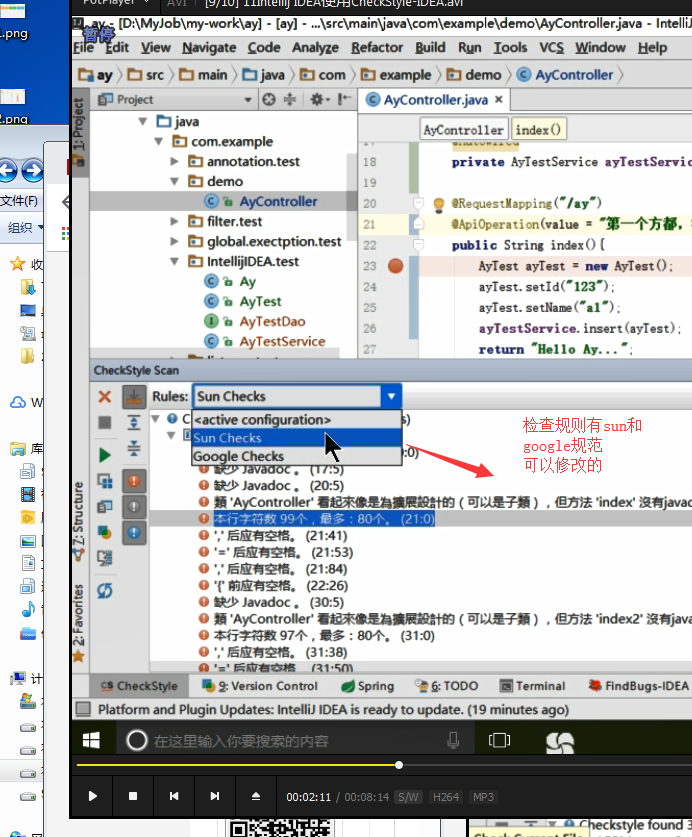The image size is (692, 837).
Task: Open the Analyze menu
Action: pos(315,48)
